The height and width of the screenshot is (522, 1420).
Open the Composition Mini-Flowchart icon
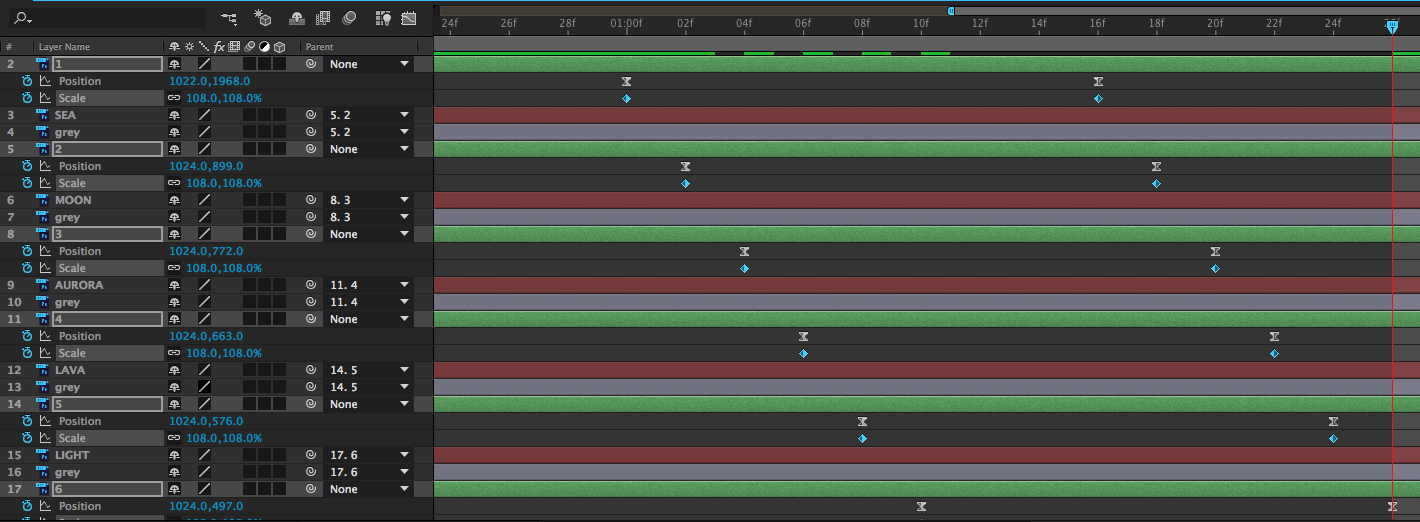230,18
